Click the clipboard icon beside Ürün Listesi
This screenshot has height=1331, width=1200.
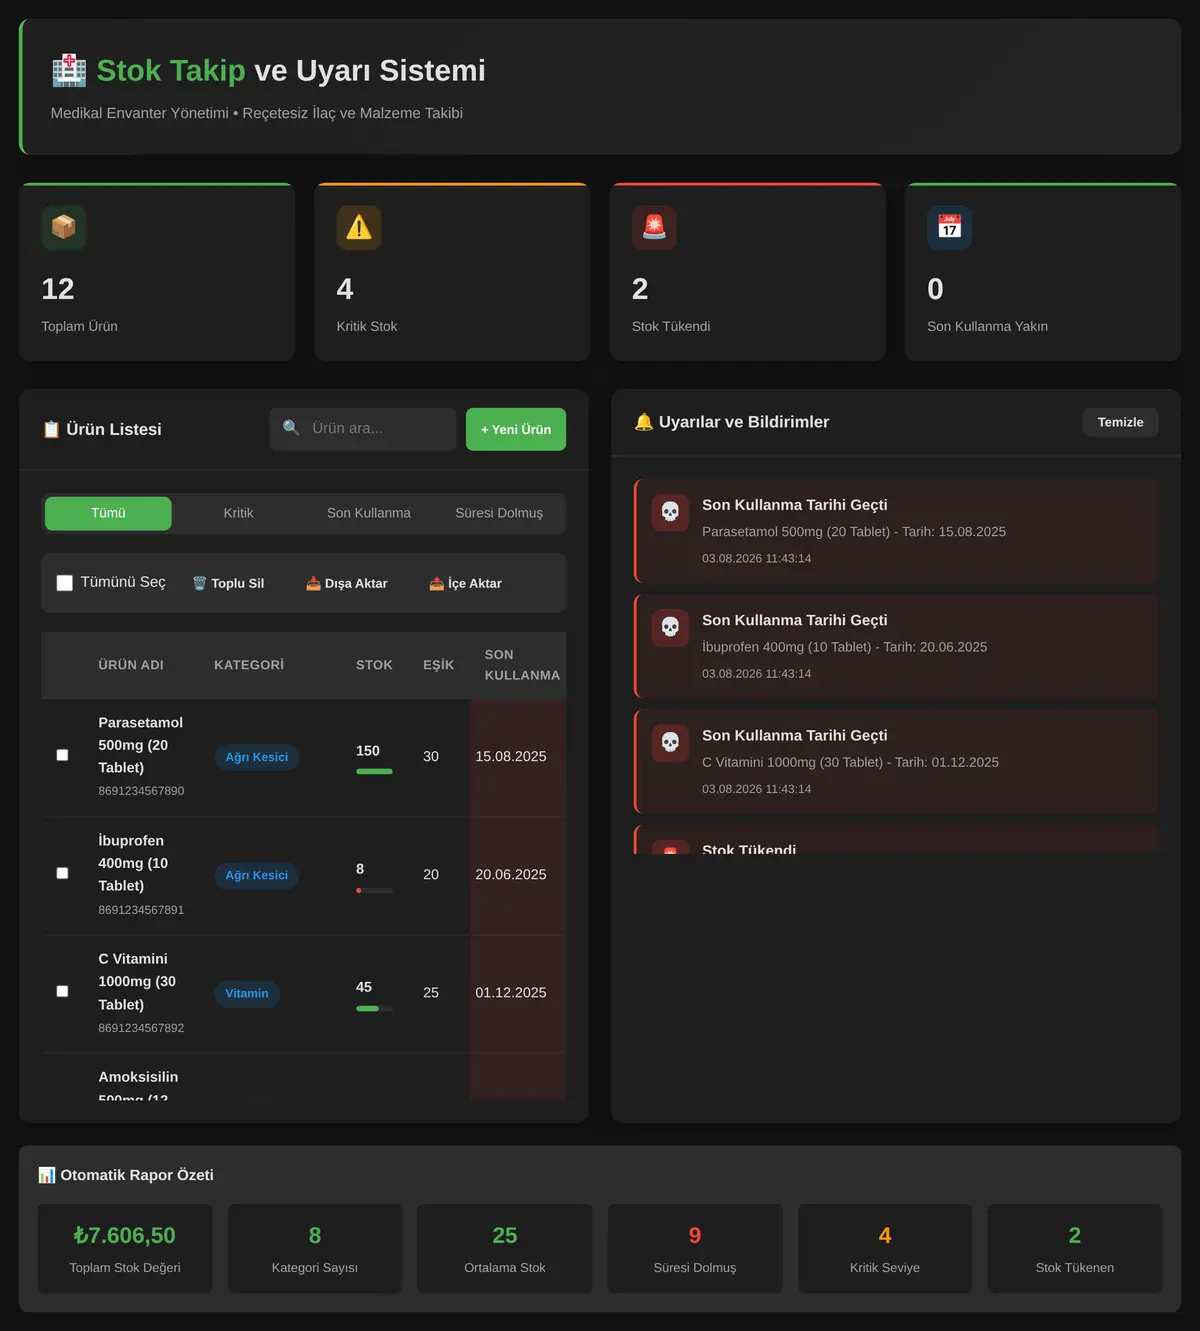tap(51, 430)
